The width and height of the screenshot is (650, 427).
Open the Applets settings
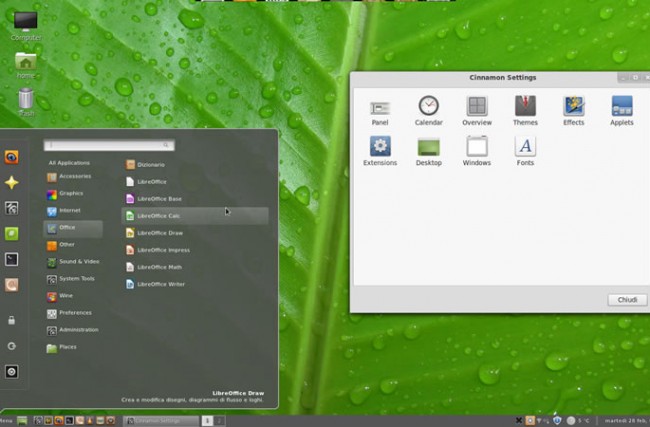[622, 107]
